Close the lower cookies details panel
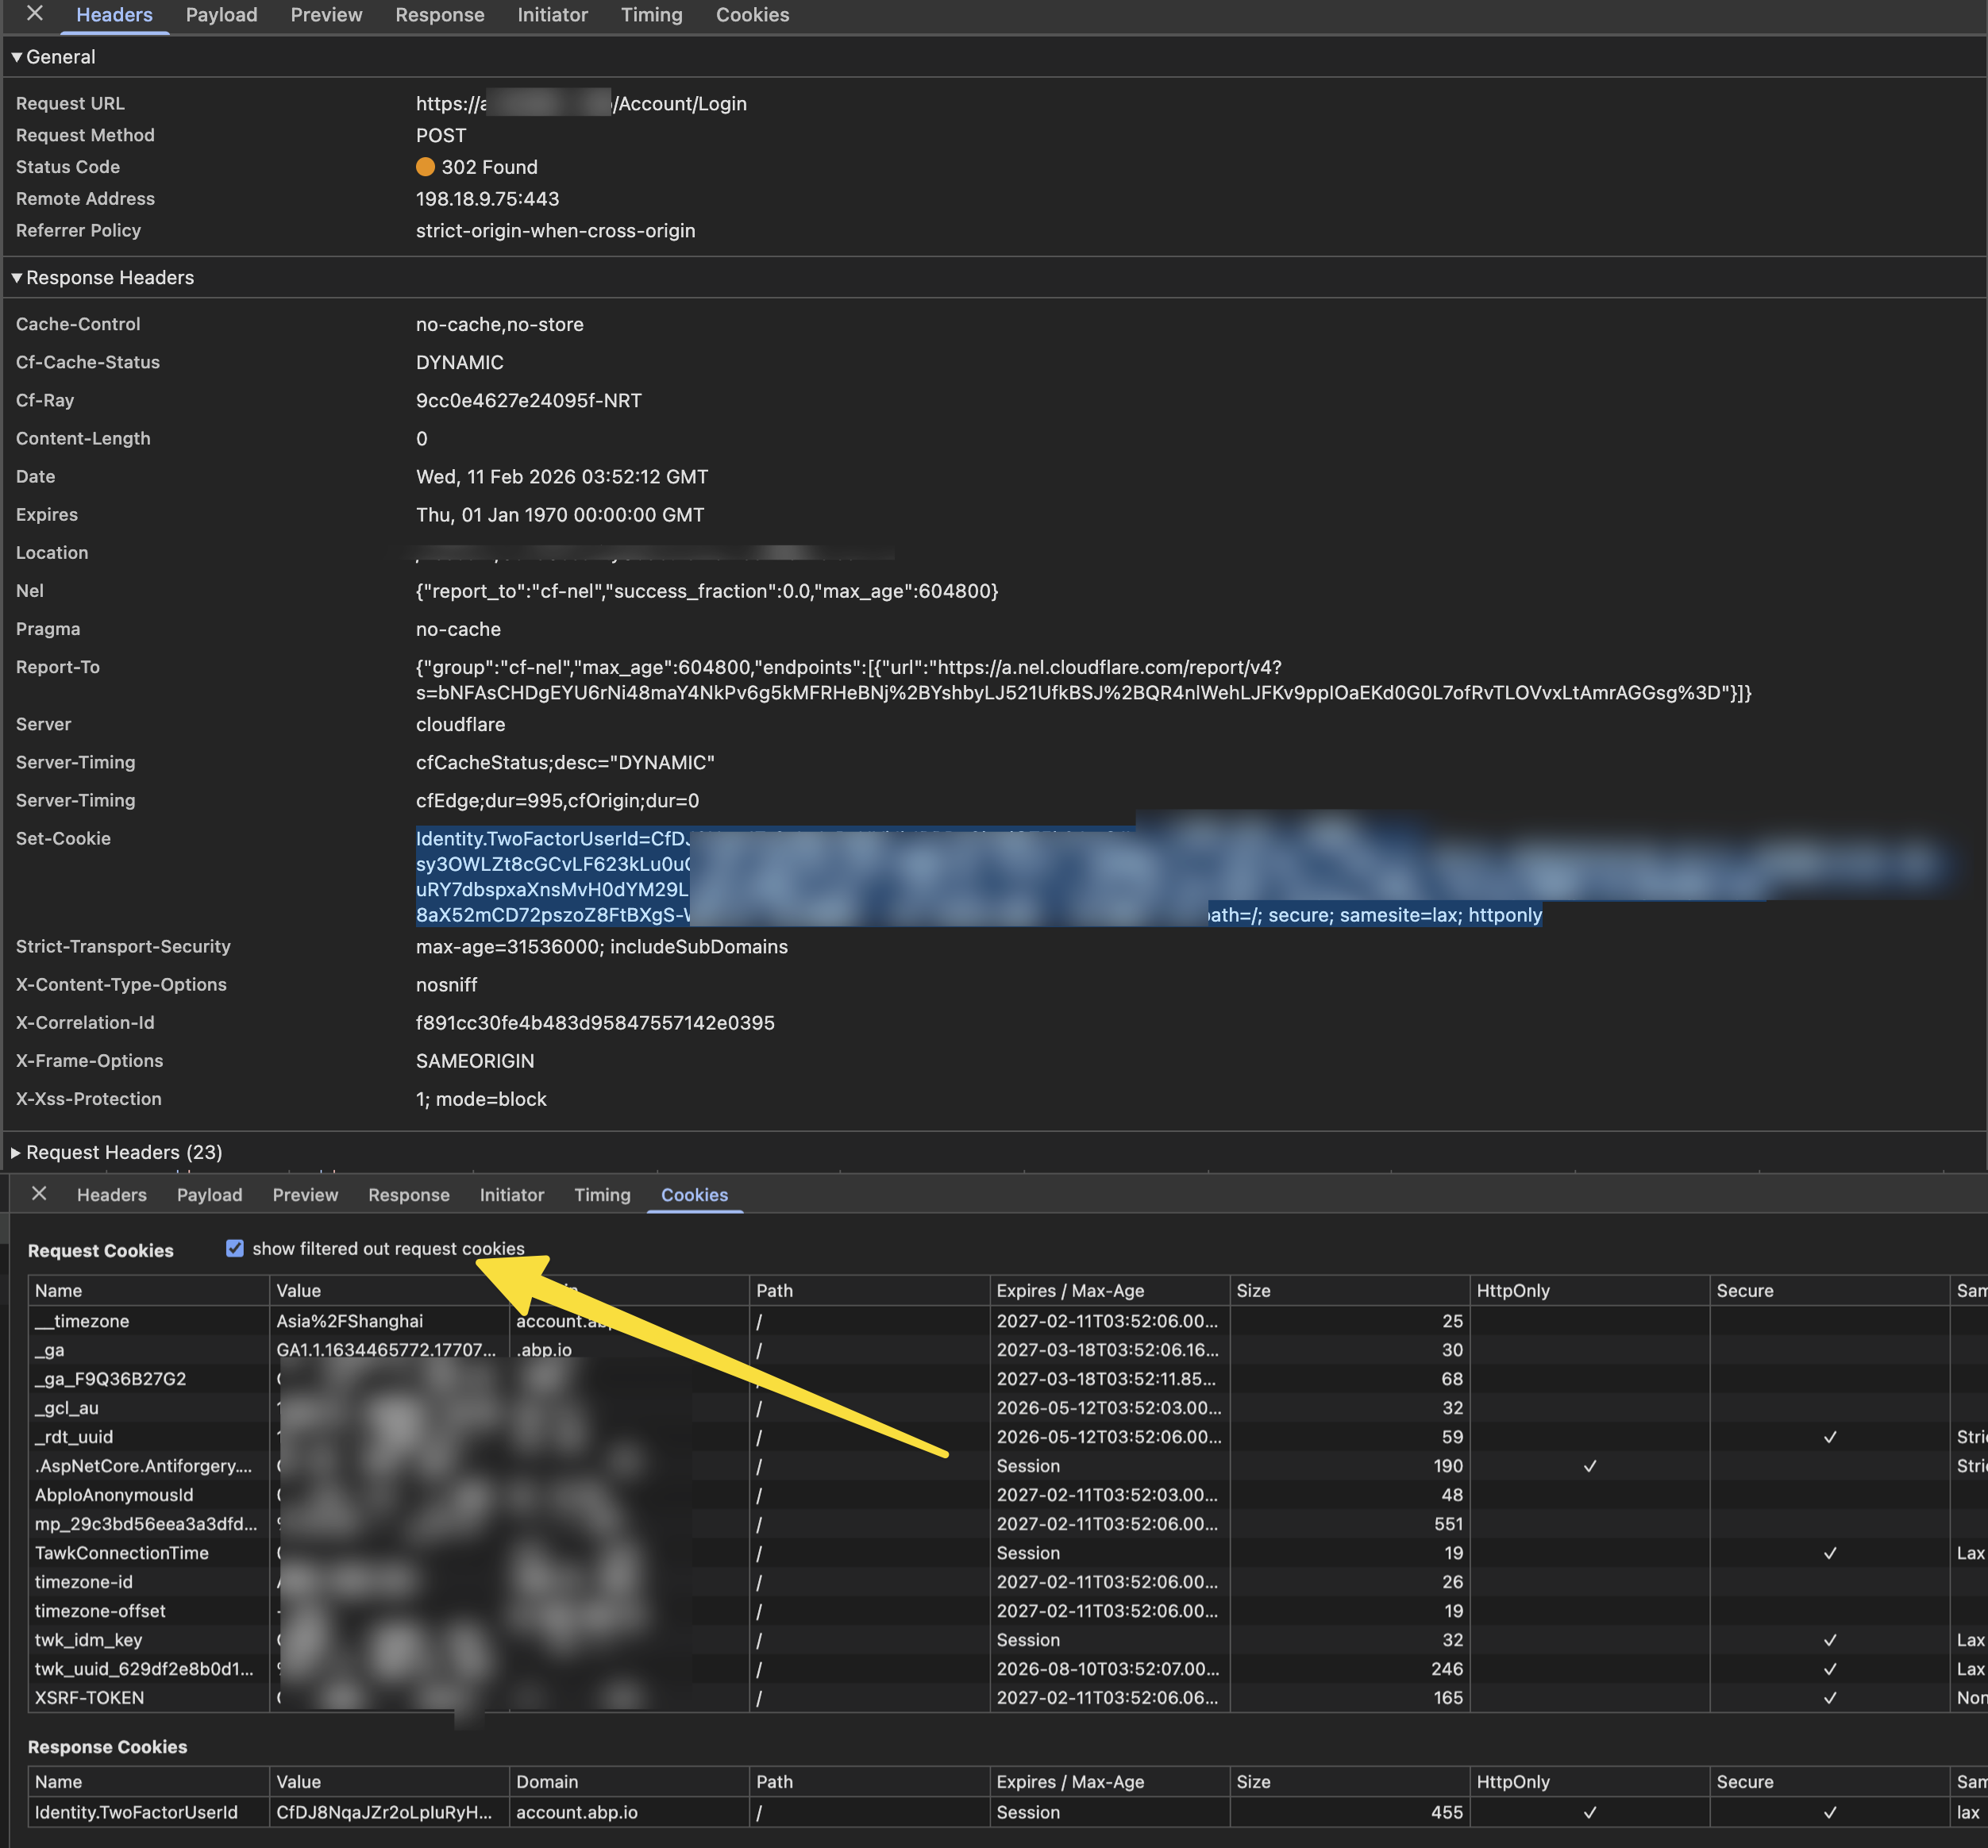Viewport: 1988px width, 1848px height. coord(39,1193)
